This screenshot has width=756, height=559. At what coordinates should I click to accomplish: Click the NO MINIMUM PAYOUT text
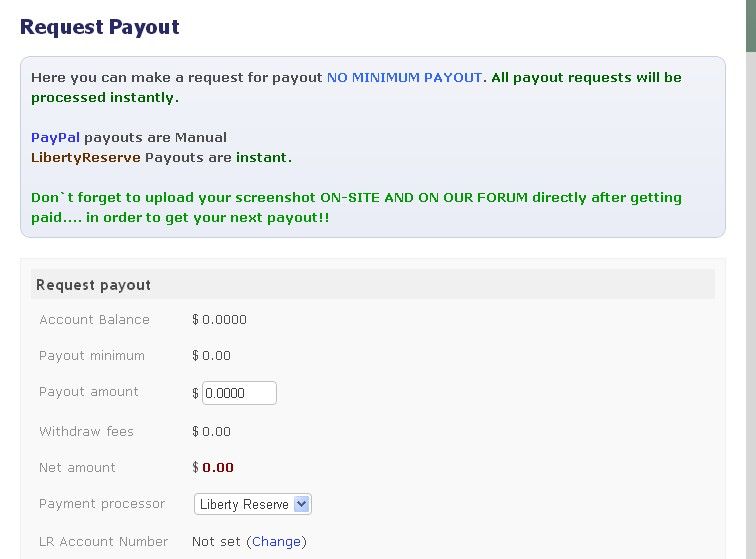click(404, 78)
